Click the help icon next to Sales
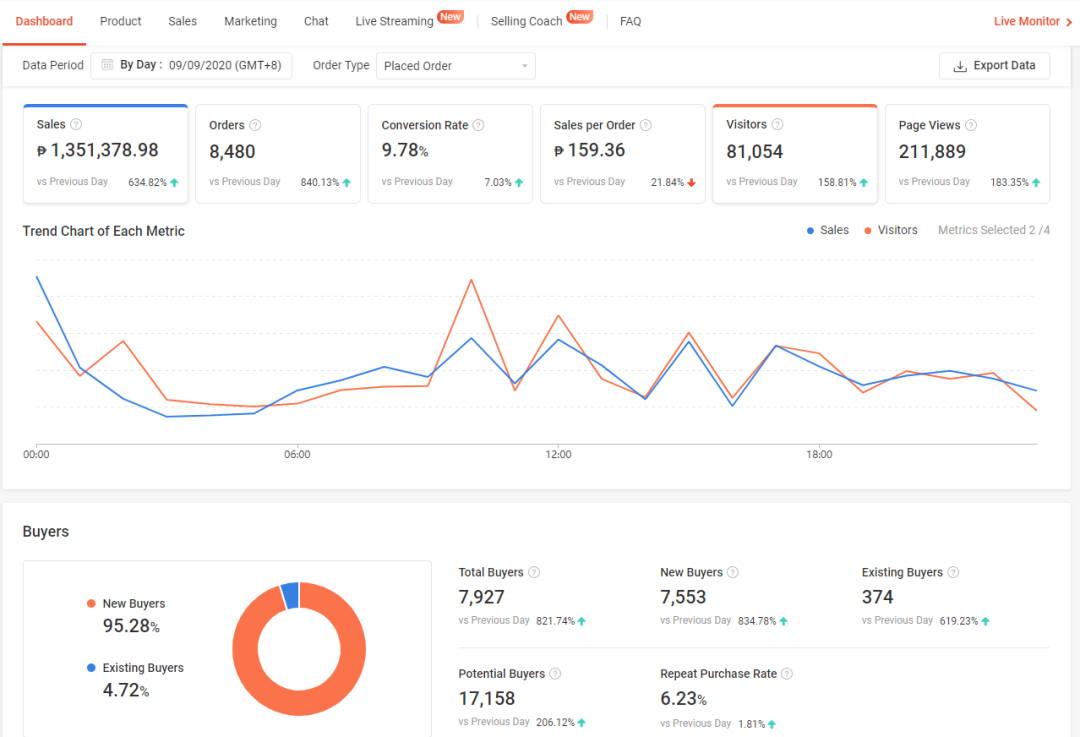 tap(76, 125)
